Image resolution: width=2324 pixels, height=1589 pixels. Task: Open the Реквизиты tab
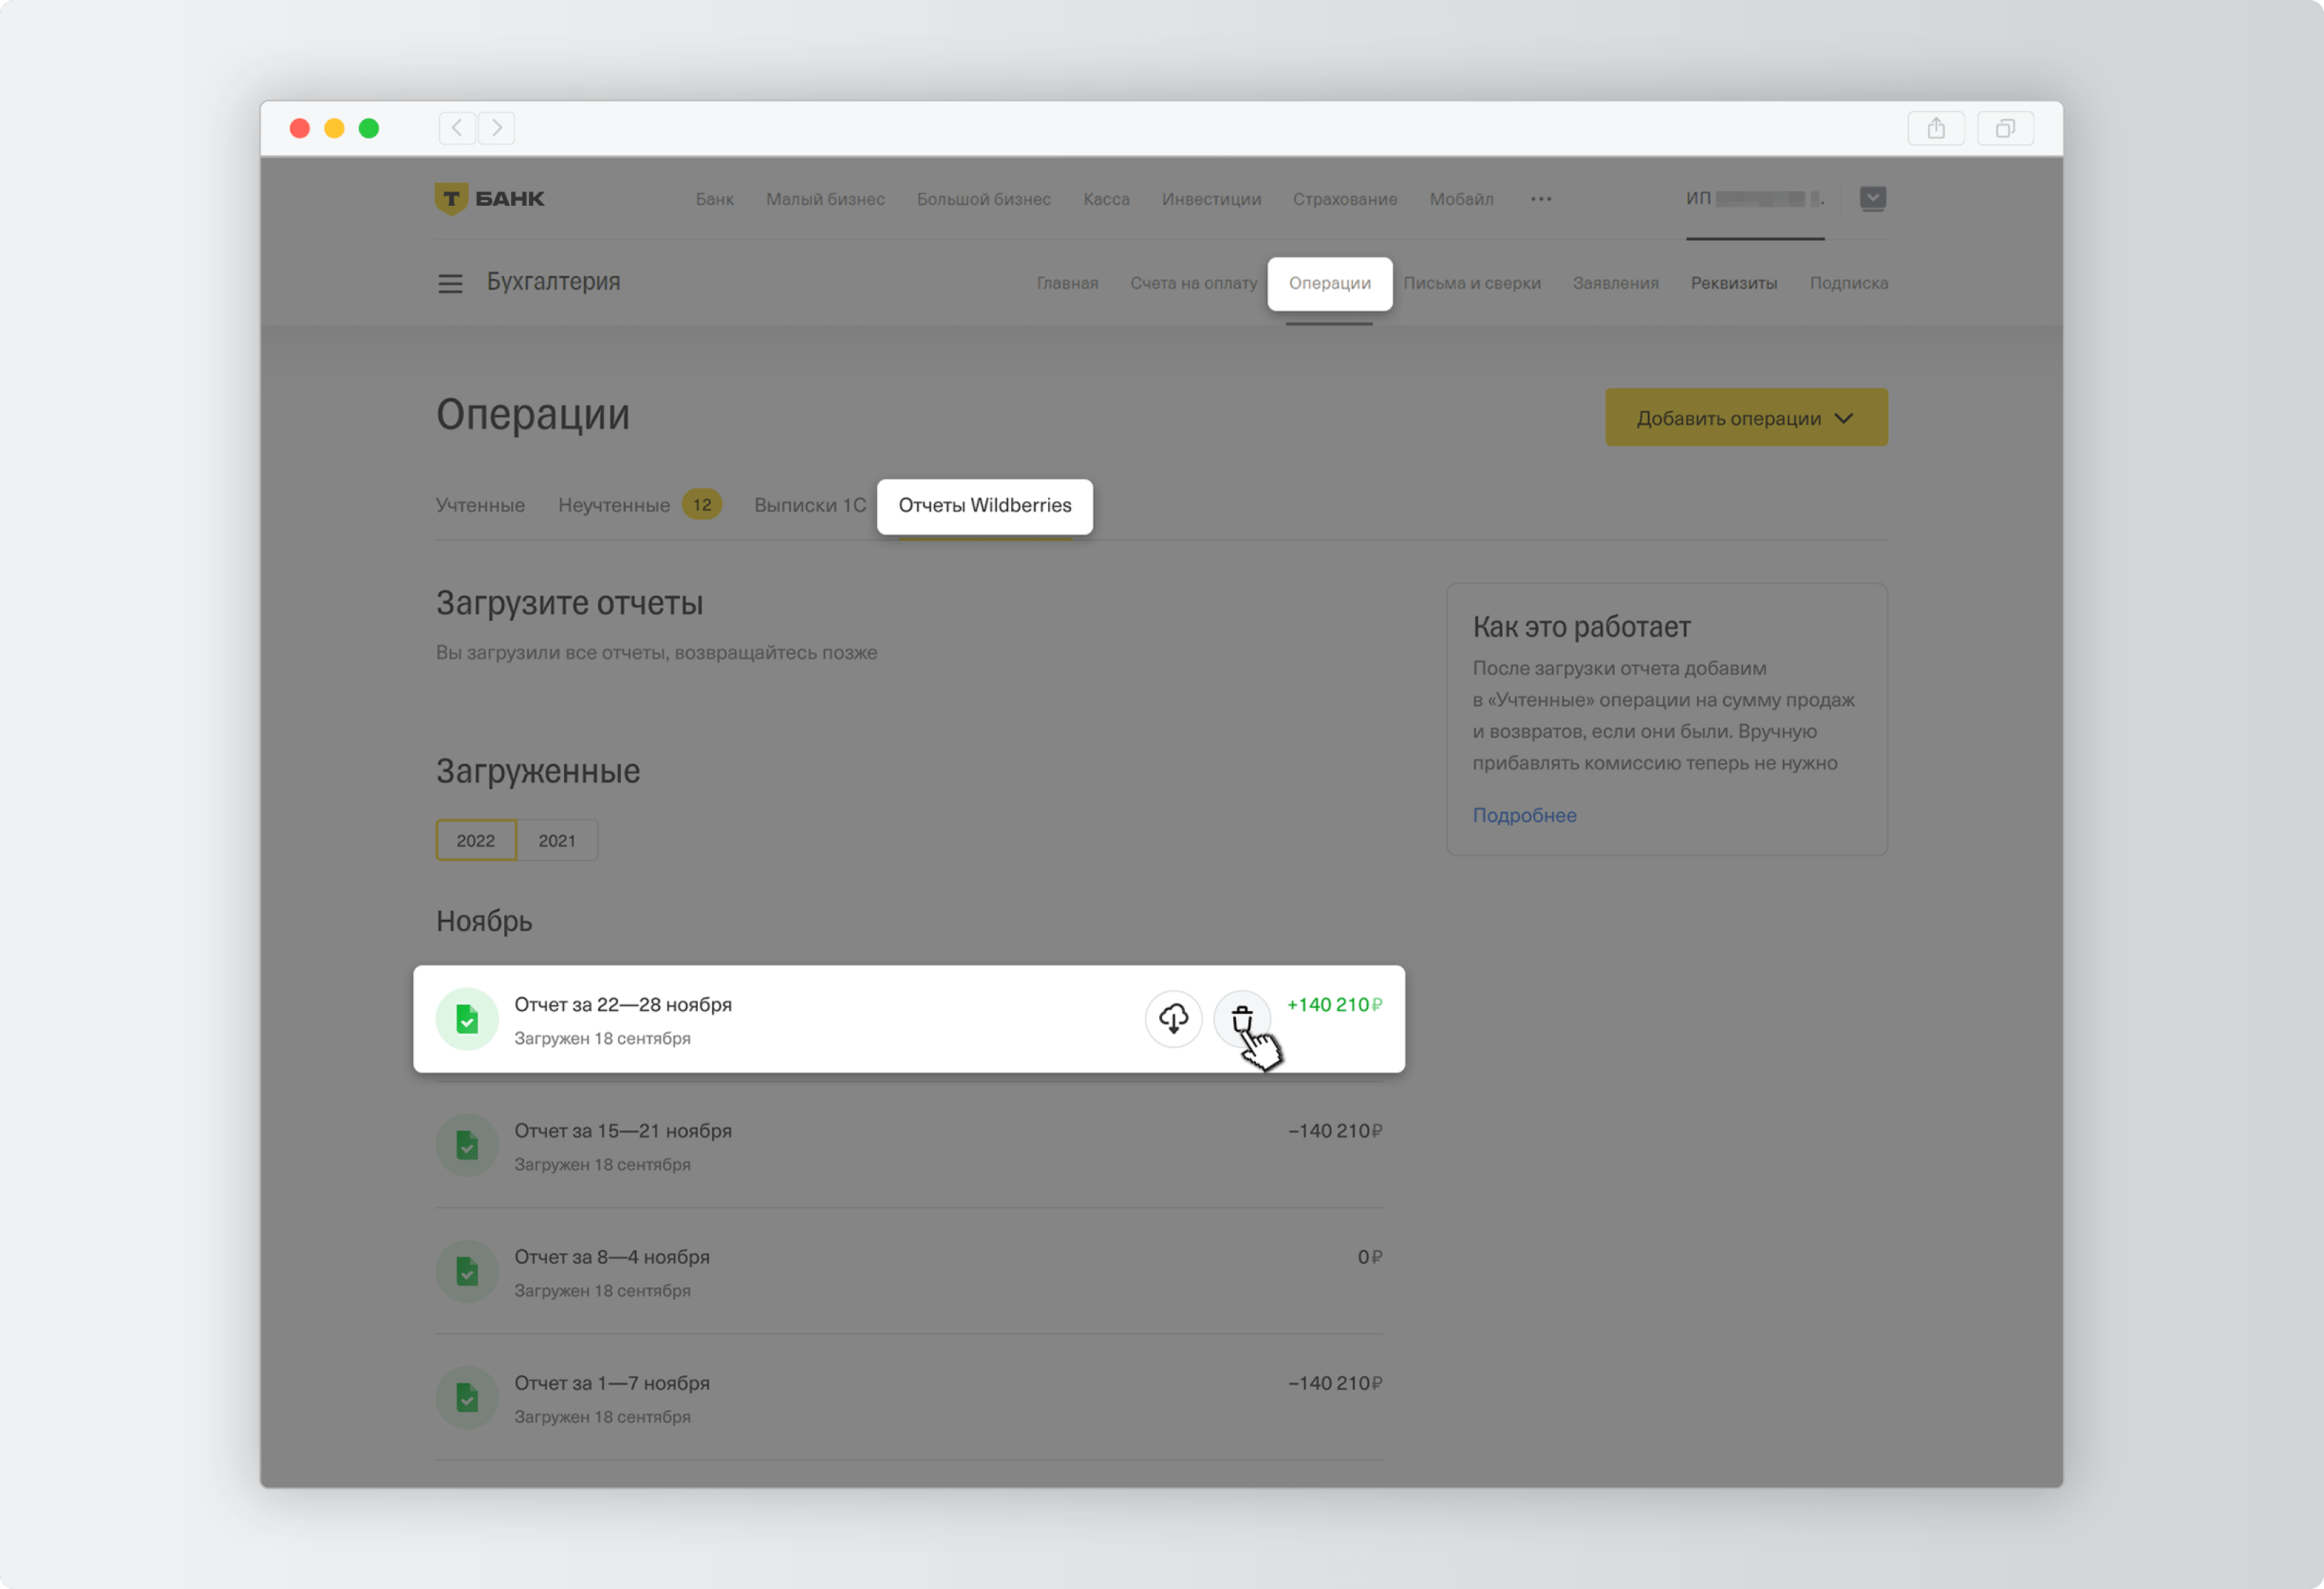(x=1734, y=283)
